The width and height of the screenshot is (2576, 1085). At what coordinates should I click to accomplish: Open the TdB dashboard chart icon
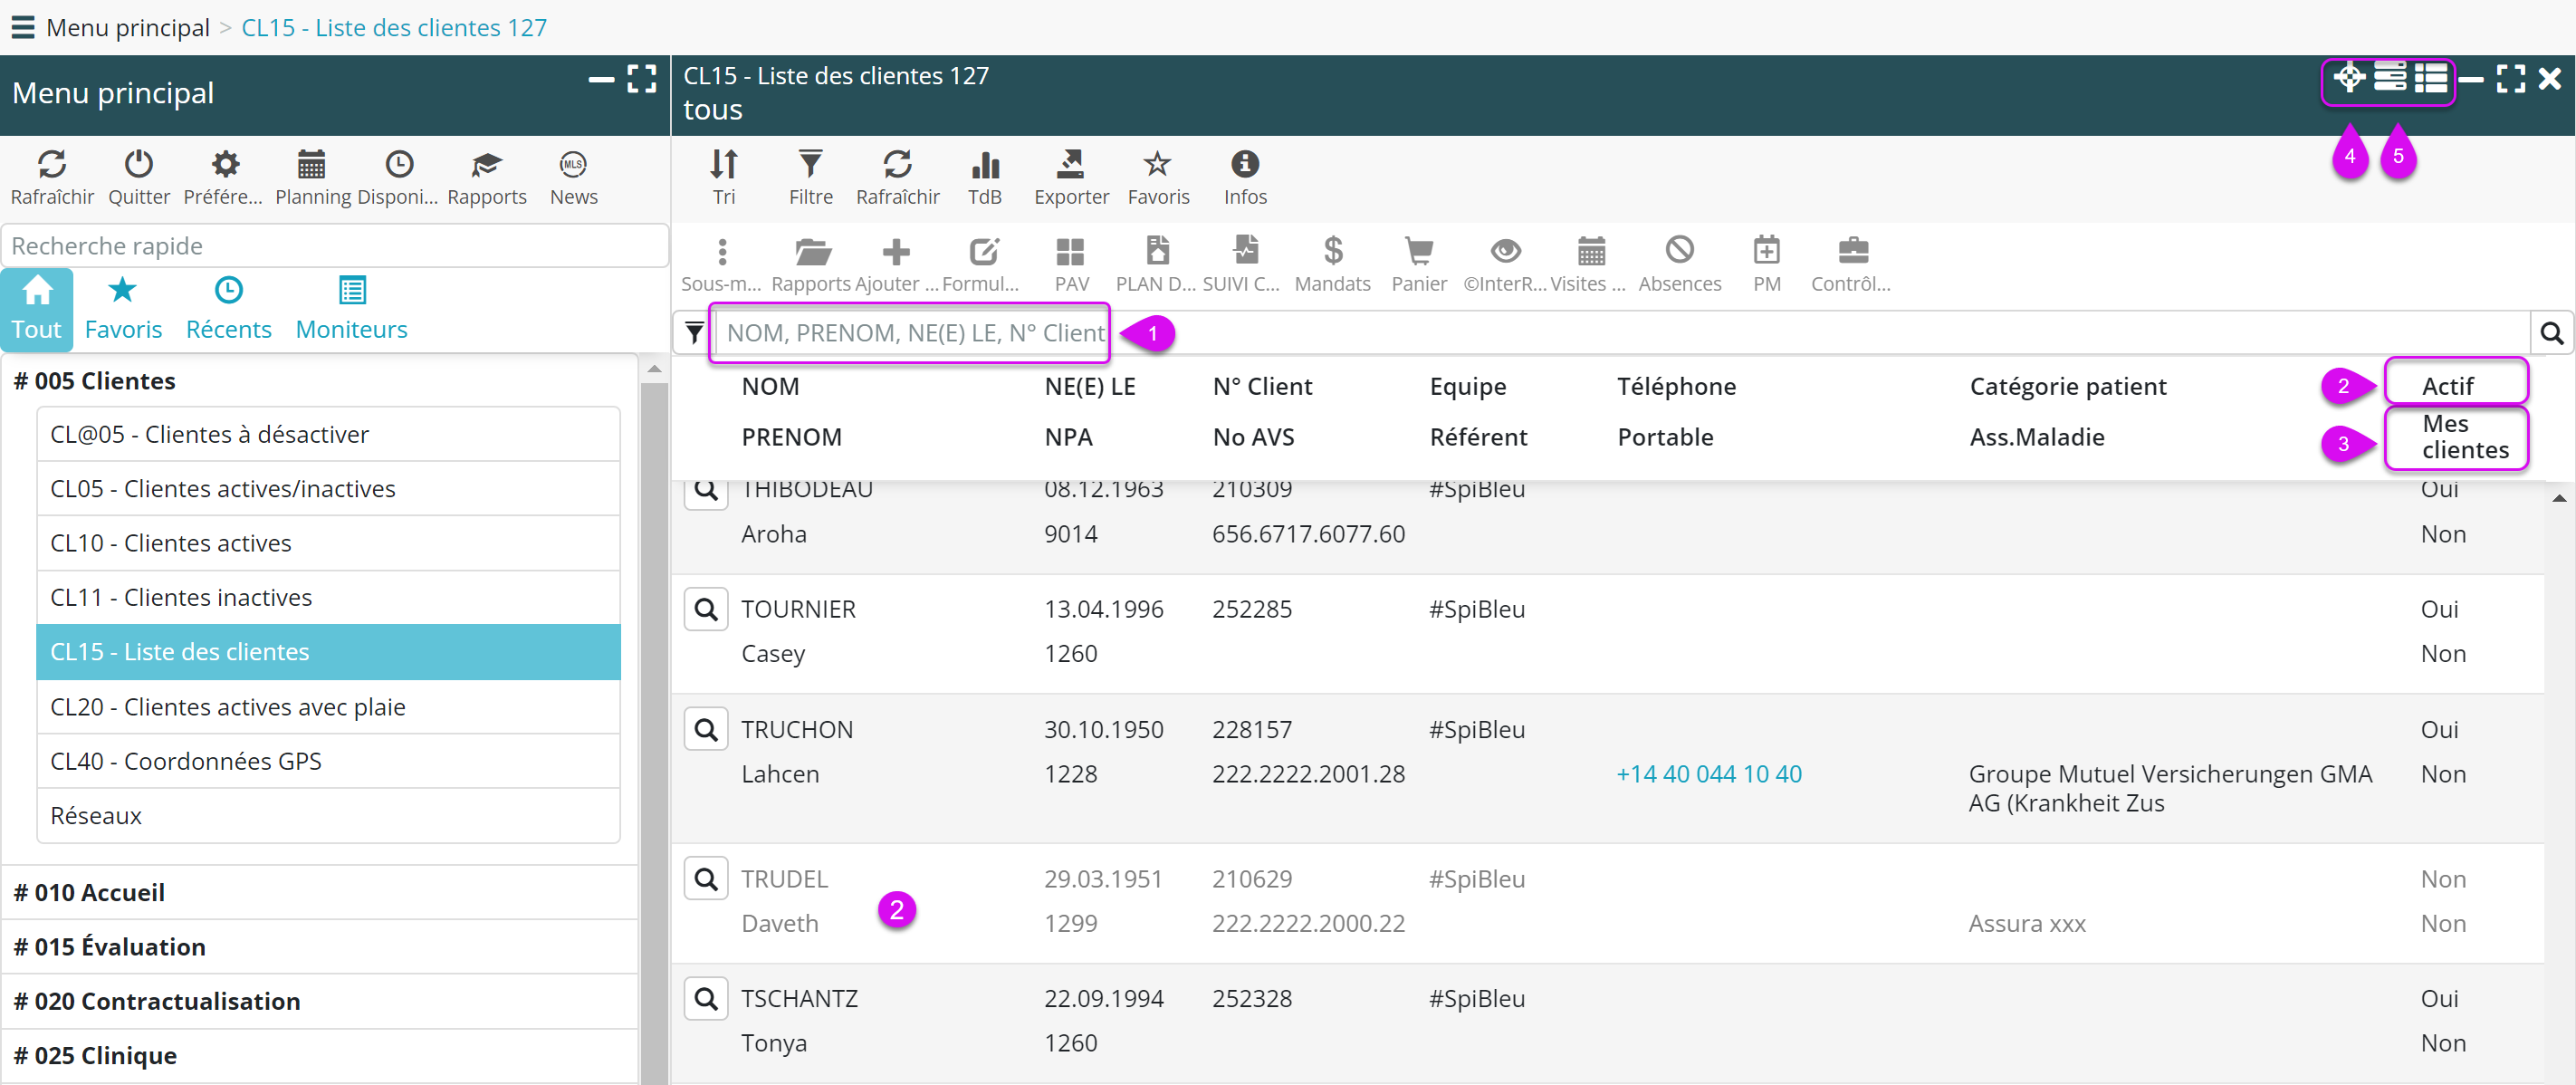tap(984, 165)
